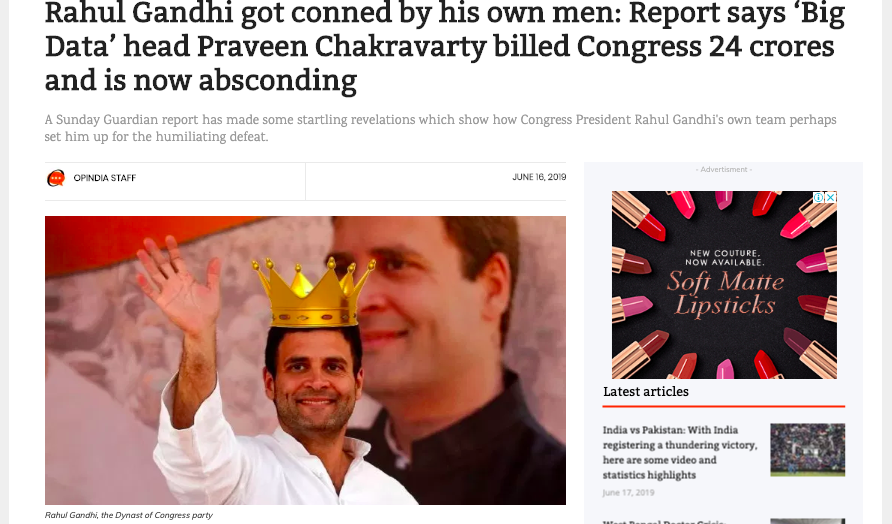The width and height of the screenshot is (892, 524).
Task: Click the Sunday Guardian report subheading text
Action: click(440, 128)
